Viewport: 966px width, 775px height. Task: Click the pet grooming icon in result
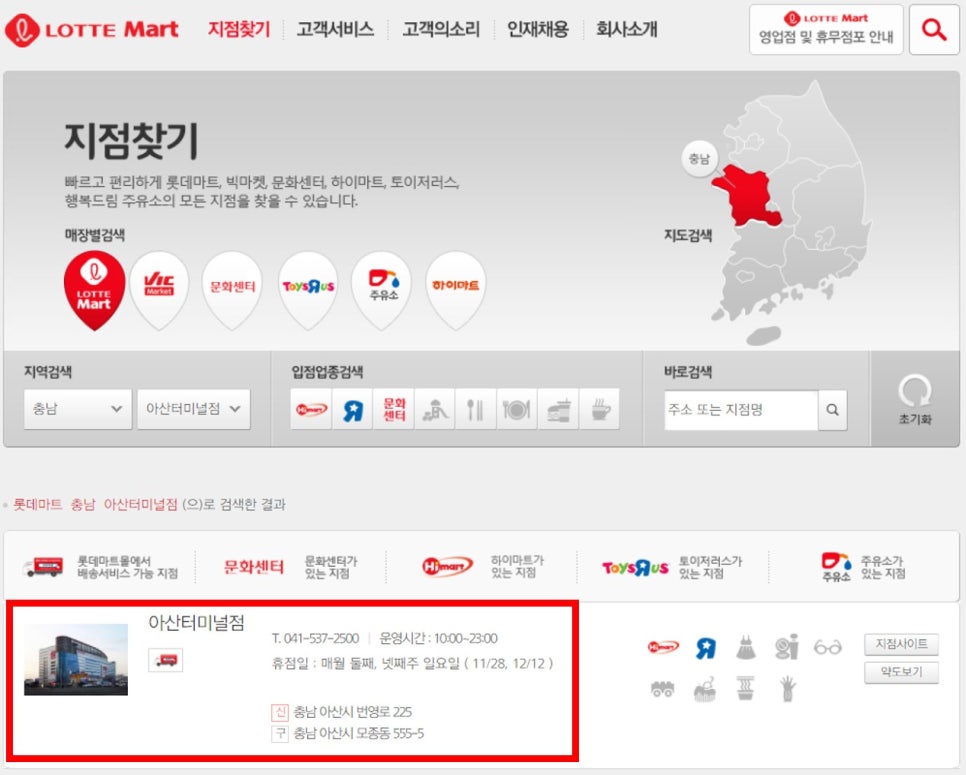[x=705, y=689]
